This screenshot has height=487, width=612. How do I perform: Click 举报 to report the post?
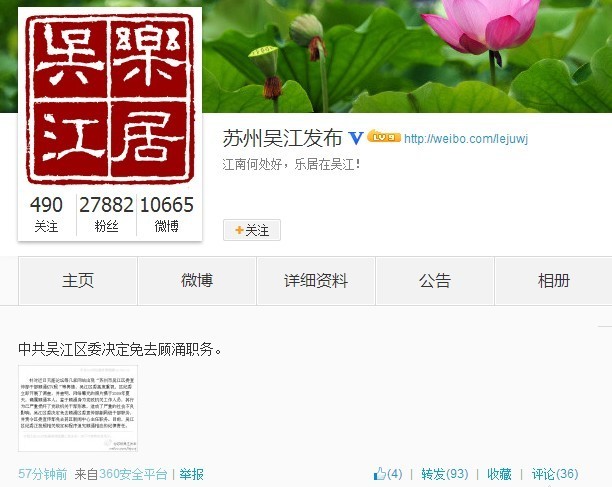coord(192,474)
